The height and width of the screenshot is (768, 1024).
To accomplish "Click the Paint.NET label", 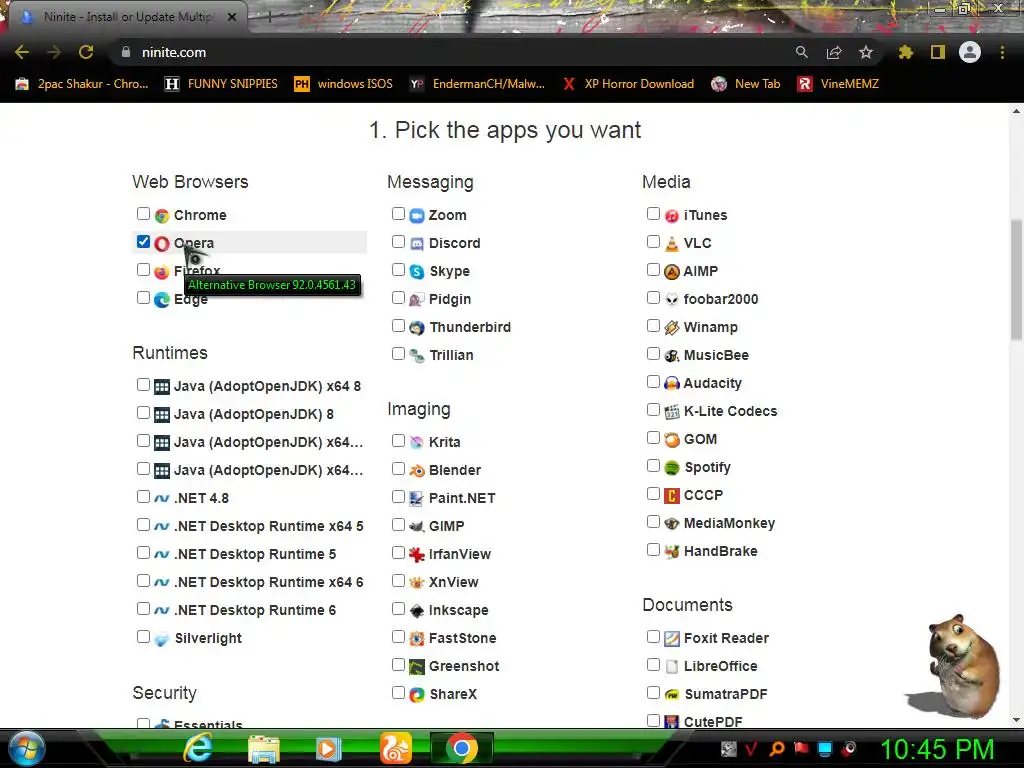I will 462,498.
